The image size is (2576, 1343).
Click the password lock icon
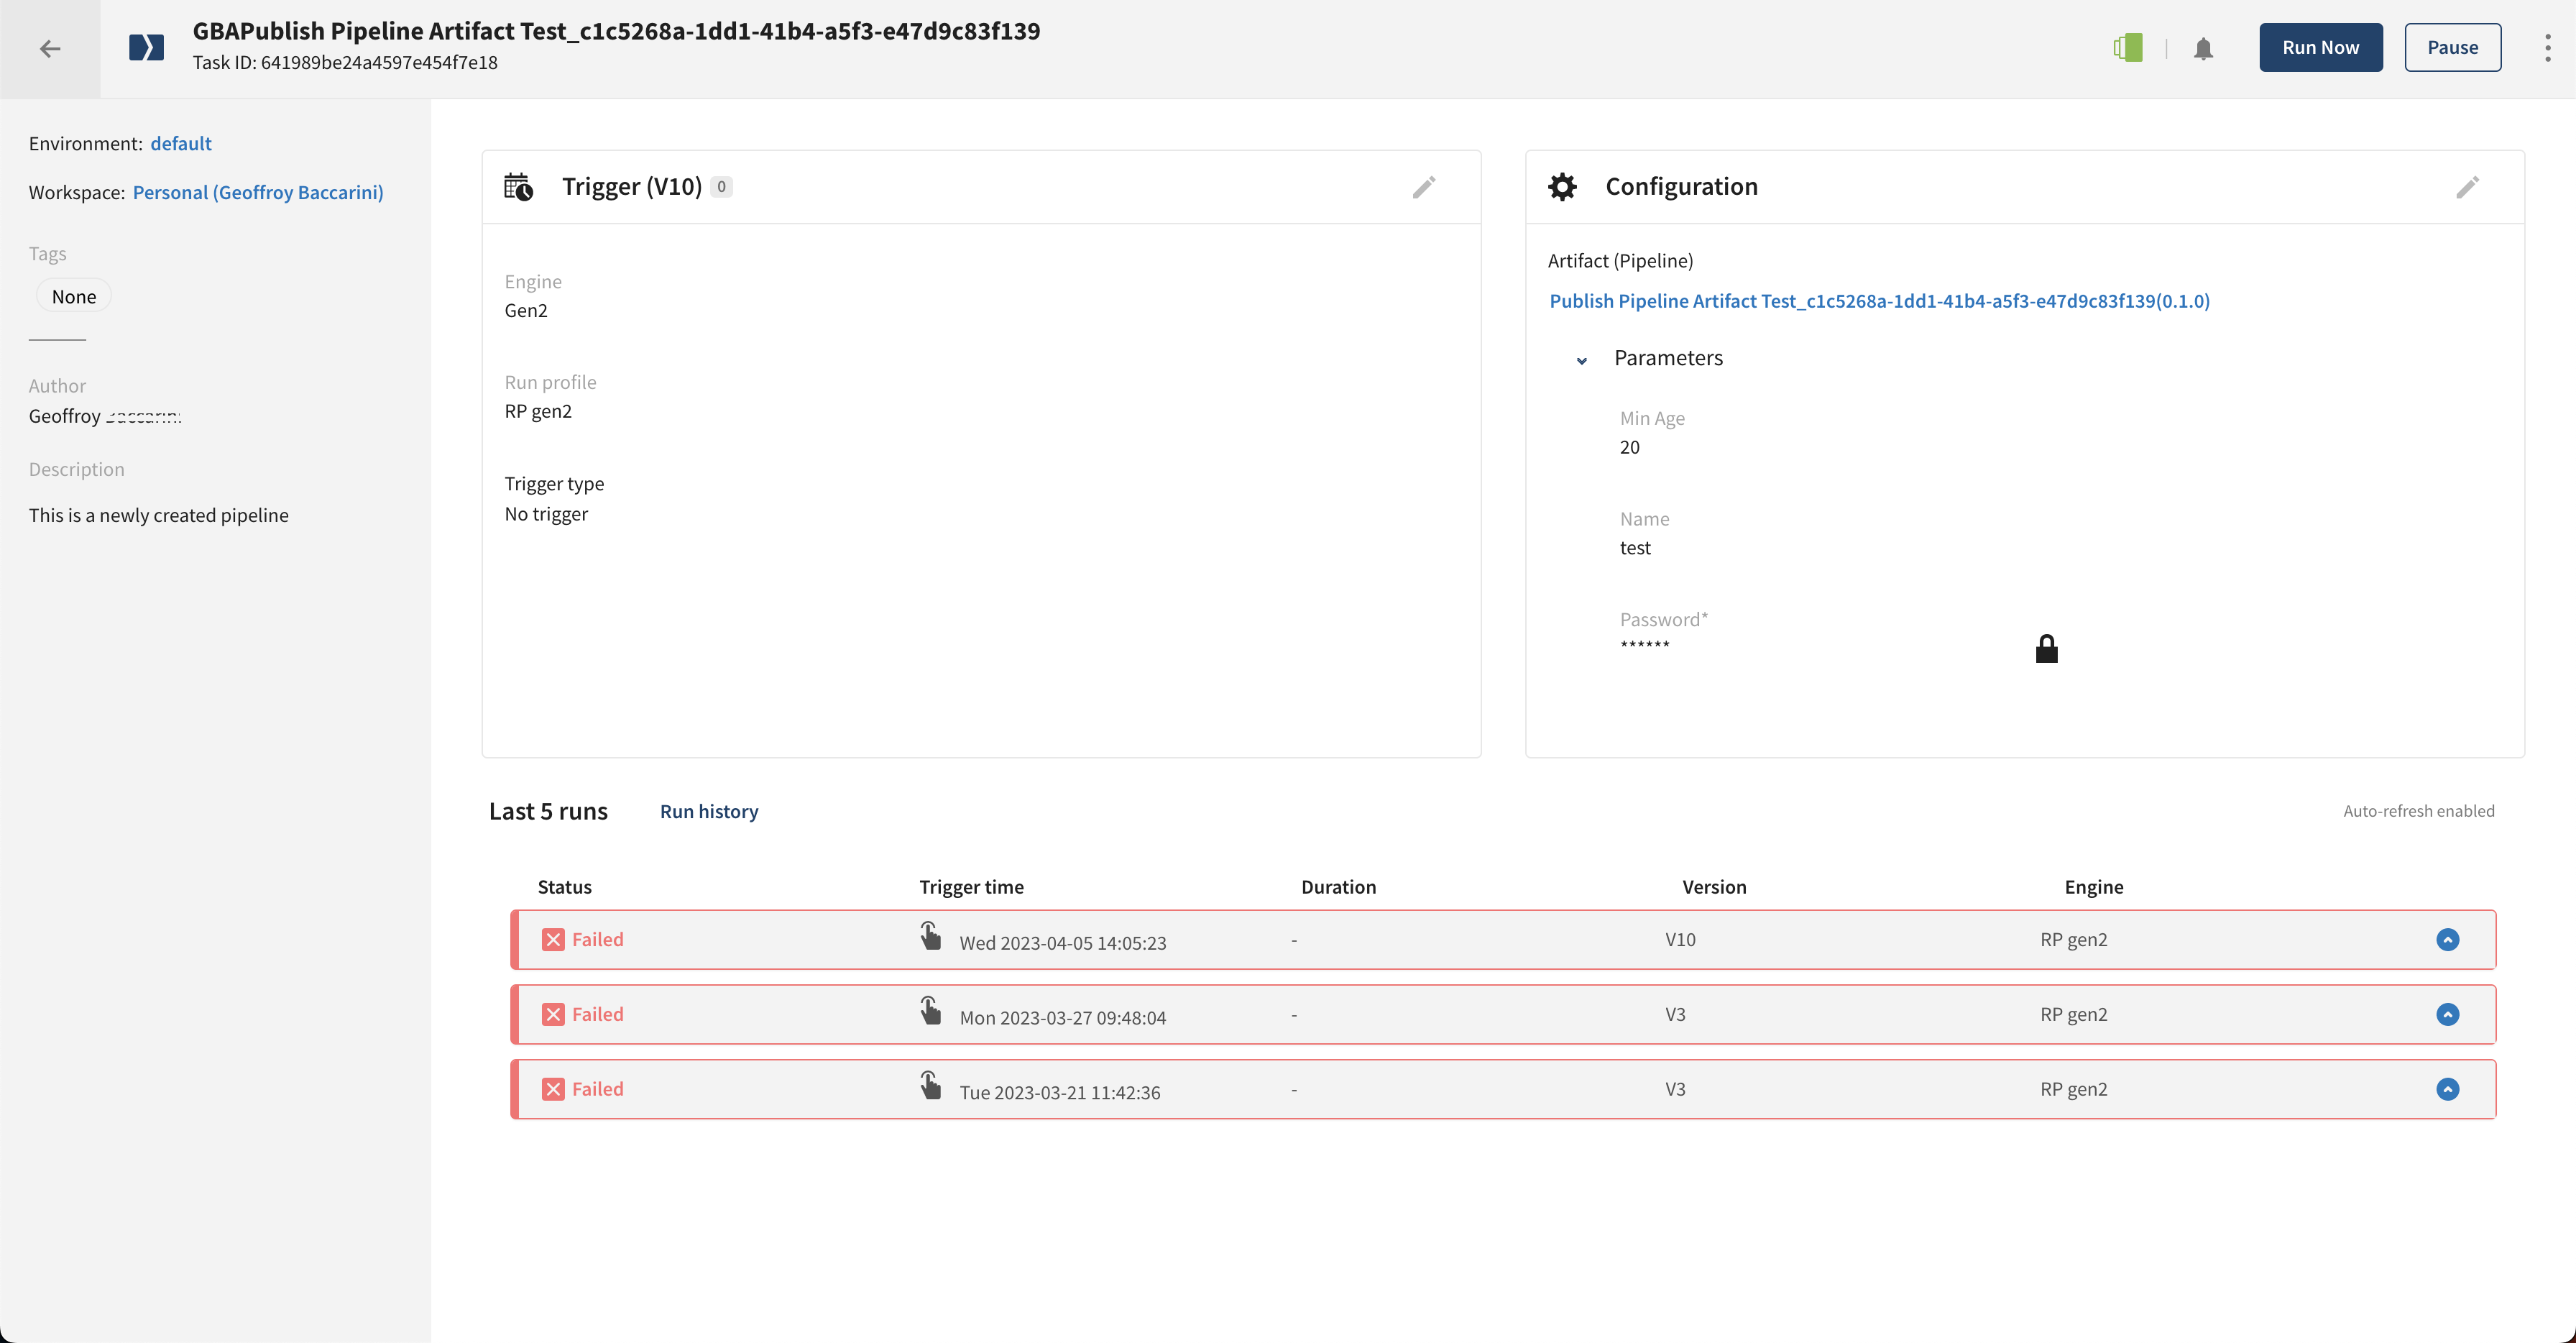(2046, 644)
